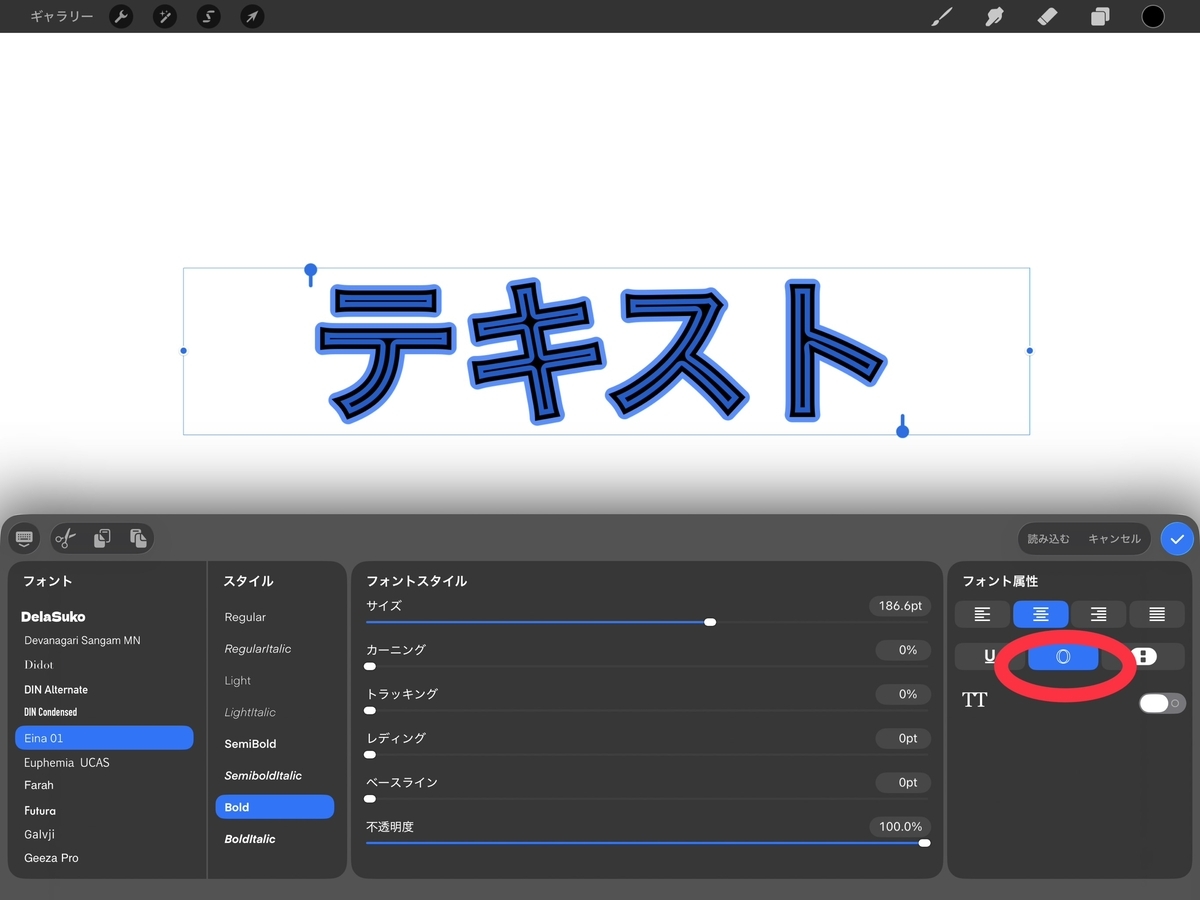Viewport: 1200px width, 900px height.
Task: Tap the キャンセル button
Action: 1114,539
